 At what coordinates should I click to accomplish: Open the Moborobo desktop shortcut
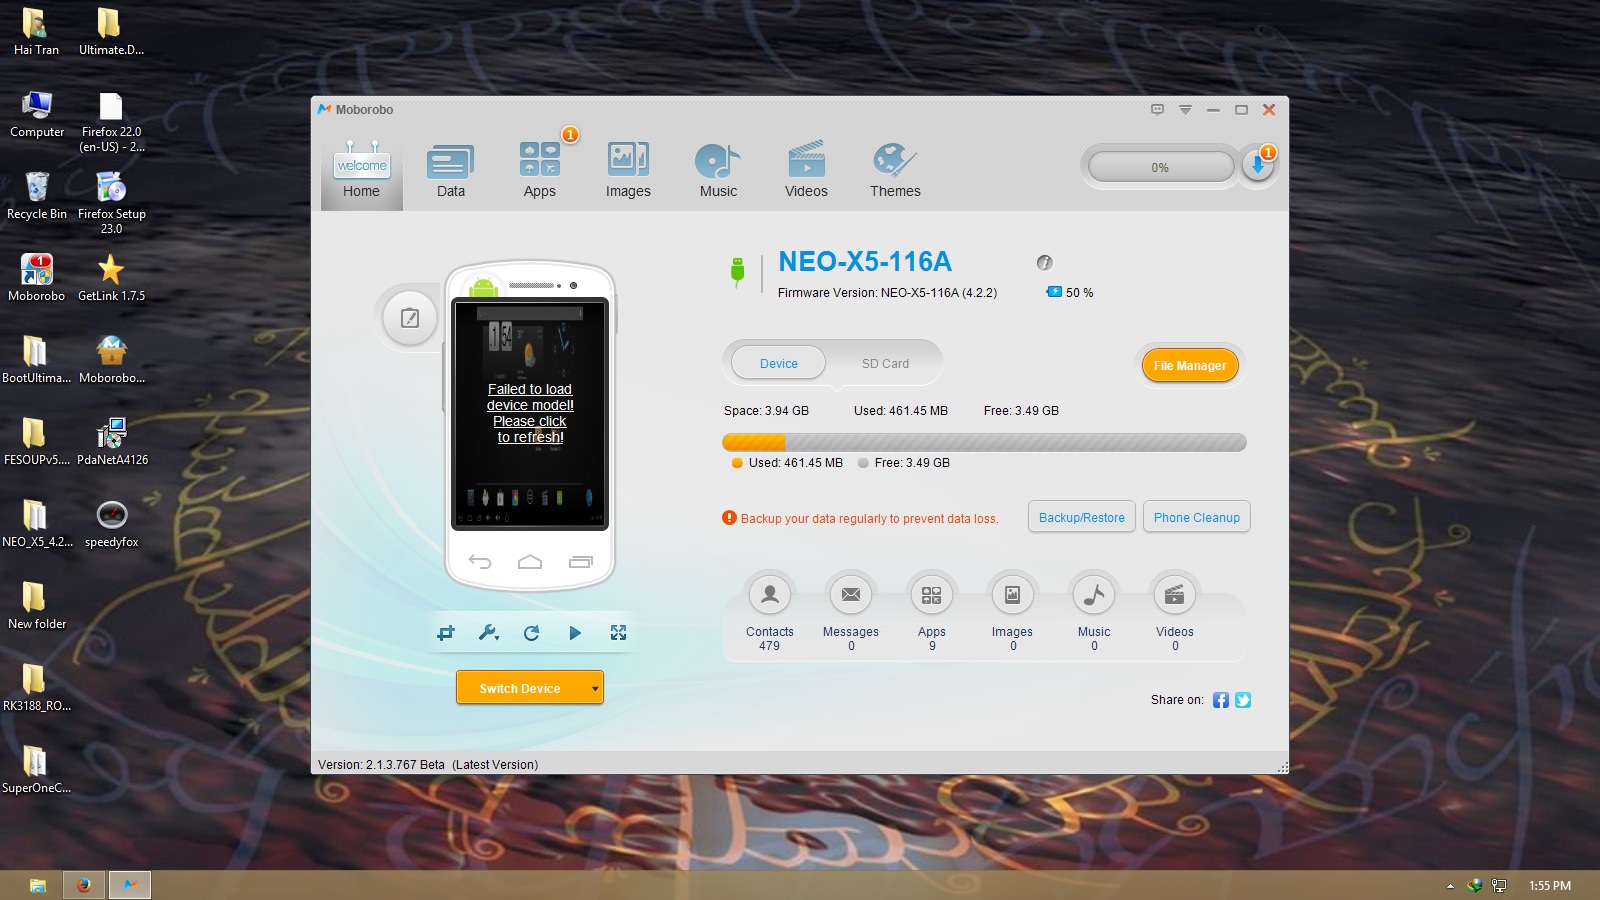tap(37, 277)
